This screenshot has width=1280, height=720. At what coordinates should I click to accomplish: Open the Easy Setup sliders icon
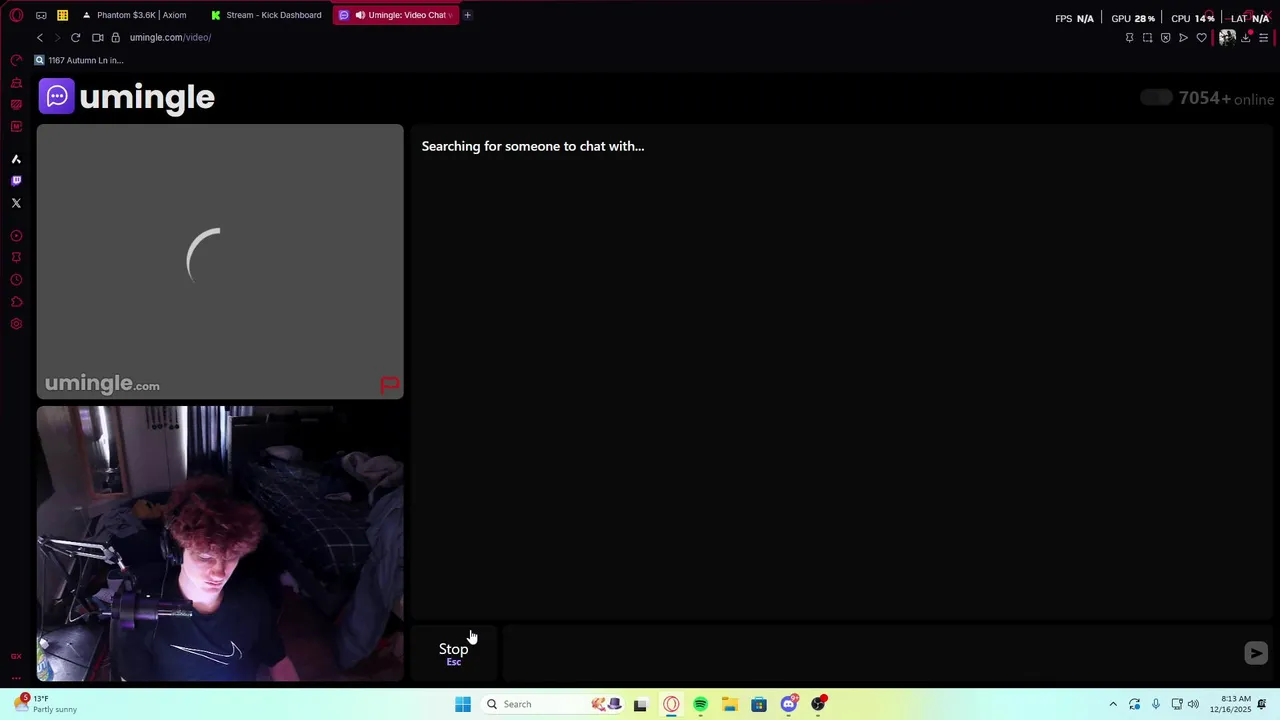pyautogui.click(x=1264, y=38)
